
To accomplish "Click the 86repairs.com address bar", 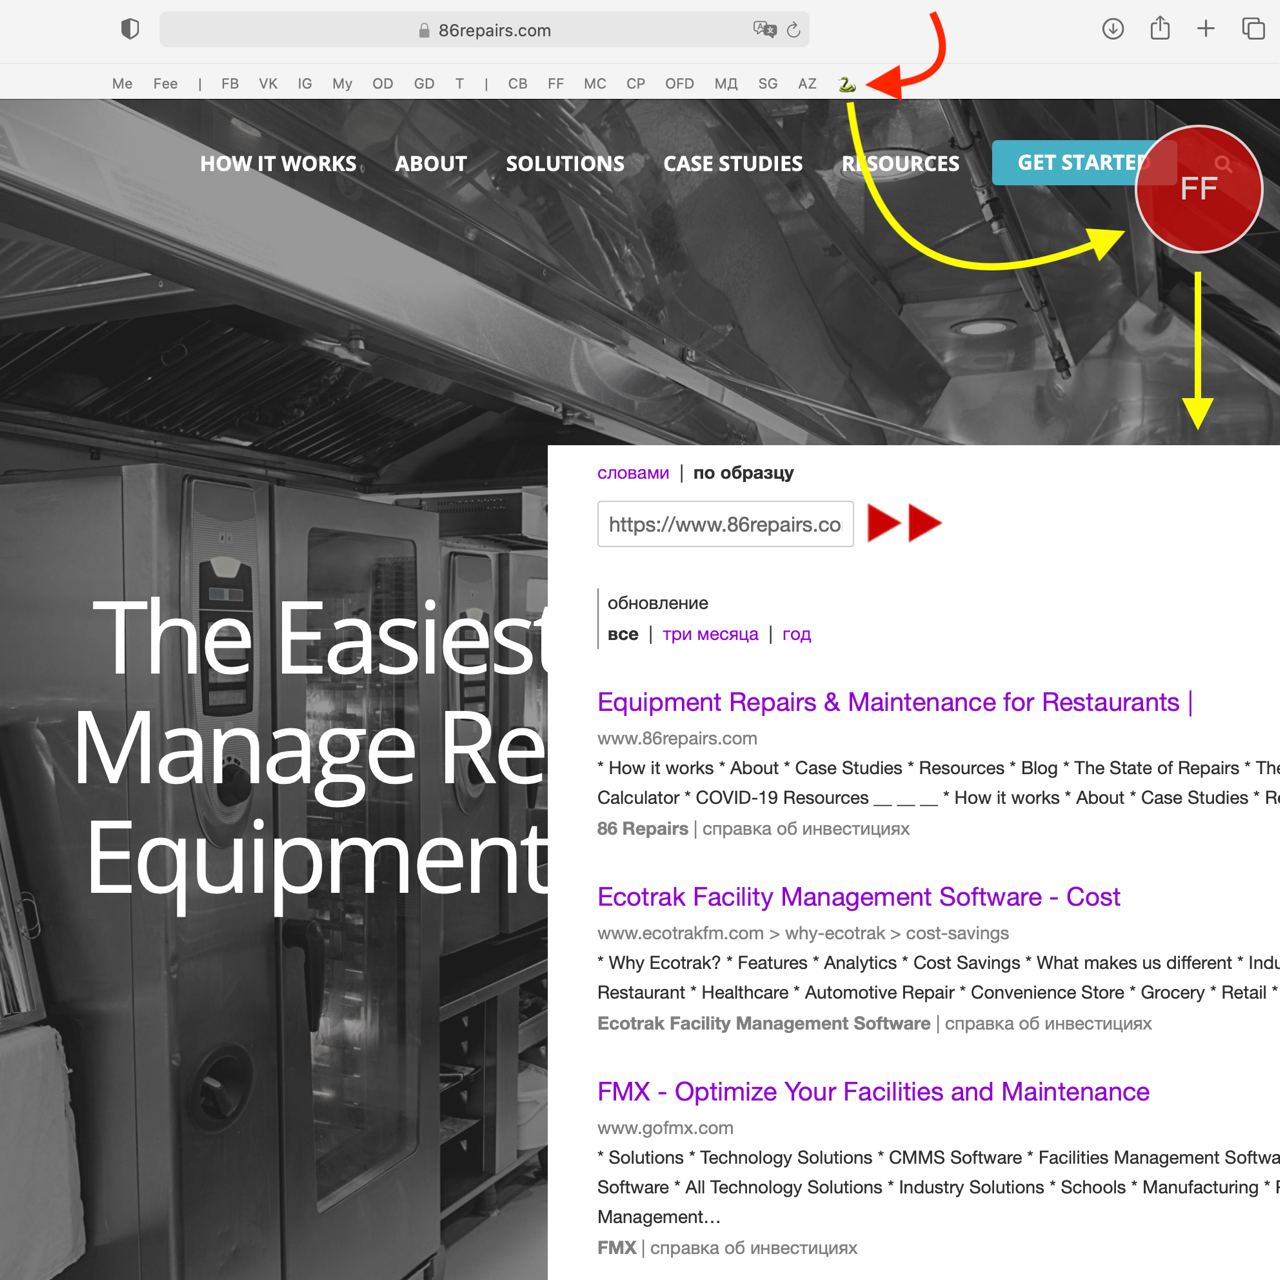I will click(484, 30).
